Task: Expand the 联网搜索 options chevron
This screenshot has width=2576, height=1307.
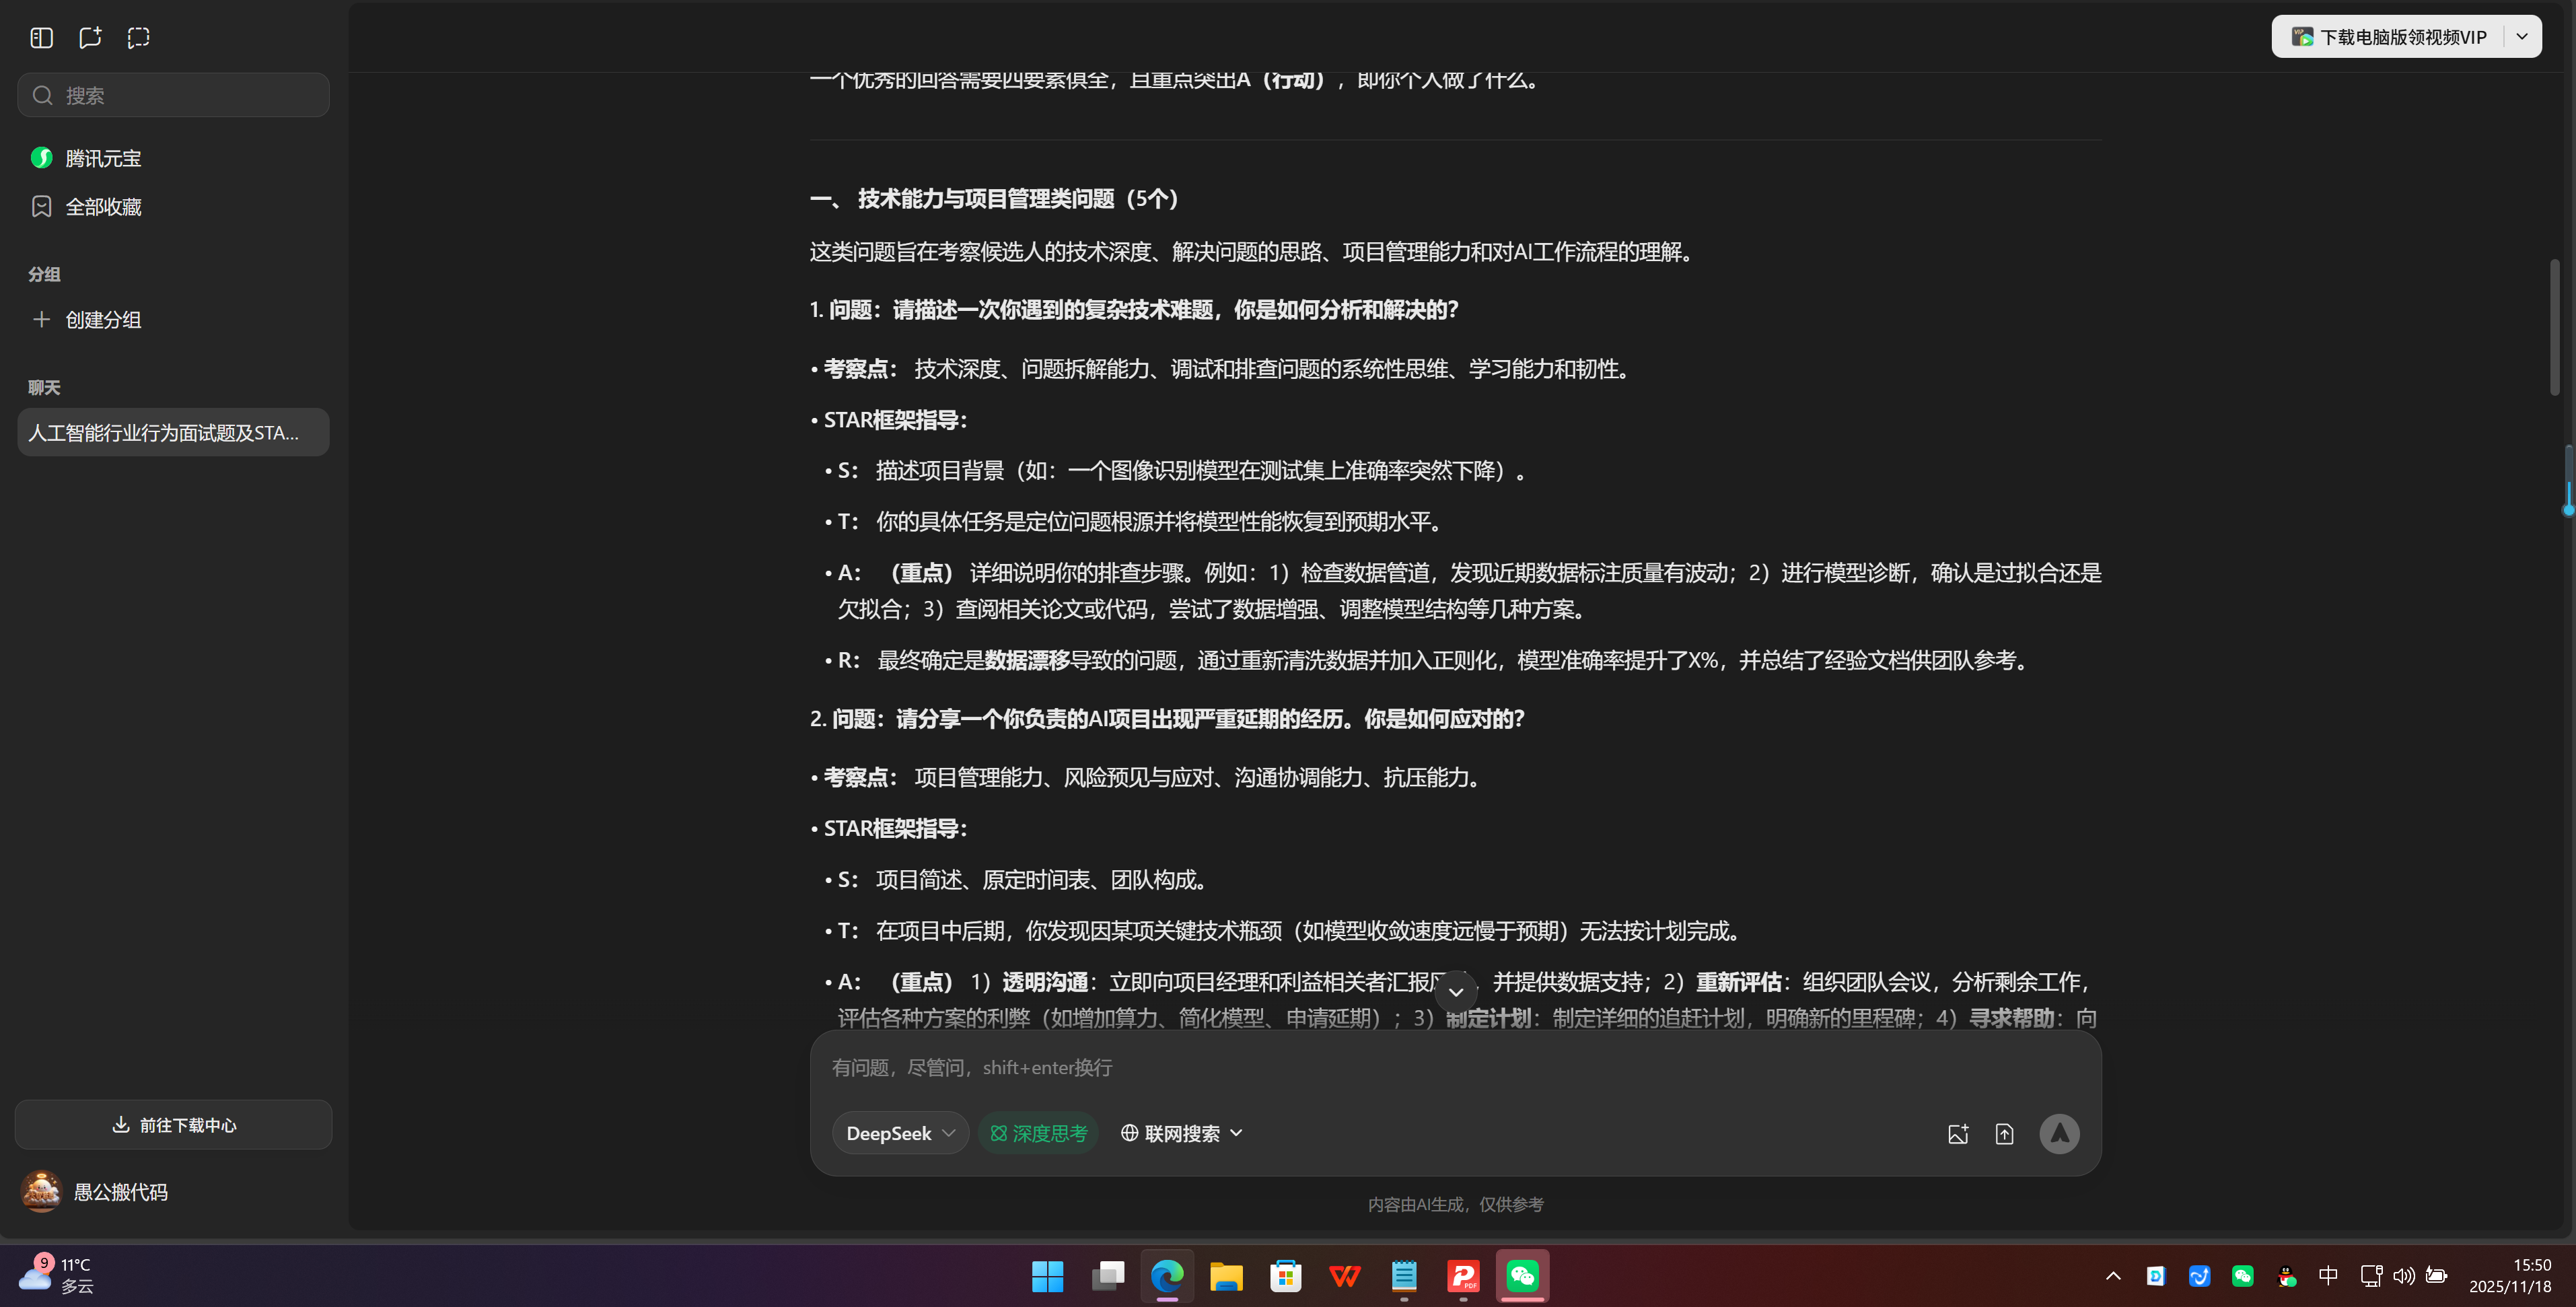Action: coord(1236,1133)
